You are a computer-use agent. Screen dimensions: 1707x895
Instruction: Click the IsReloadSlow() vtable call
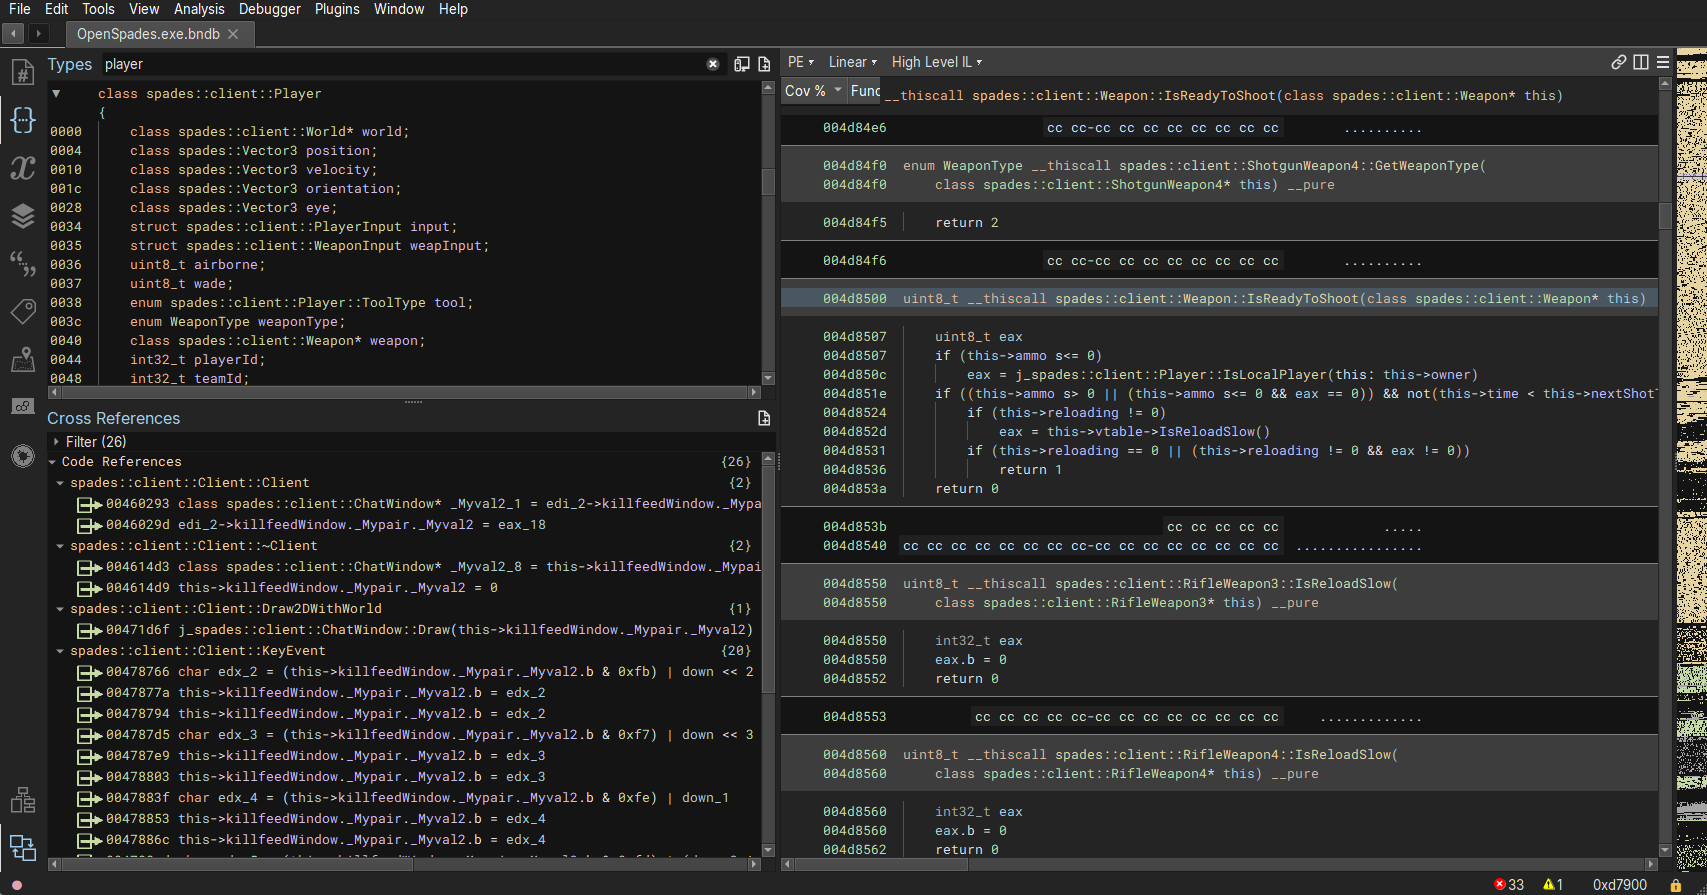click(1158, 432)
